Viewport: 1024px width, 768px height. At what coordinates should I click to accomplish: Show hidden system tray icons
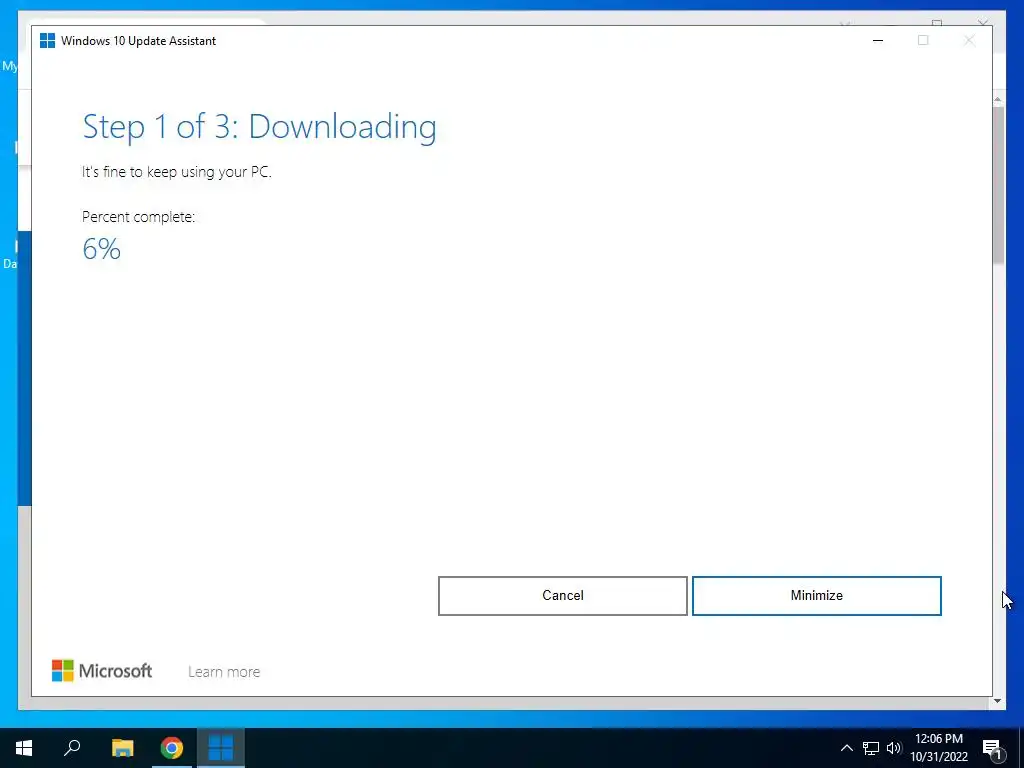(x=846, y=748)
